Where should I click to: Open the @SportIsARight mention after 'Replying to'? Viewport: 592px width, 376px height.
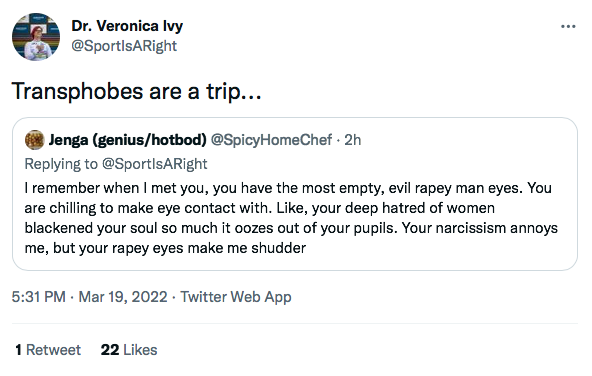coord(155,164)
